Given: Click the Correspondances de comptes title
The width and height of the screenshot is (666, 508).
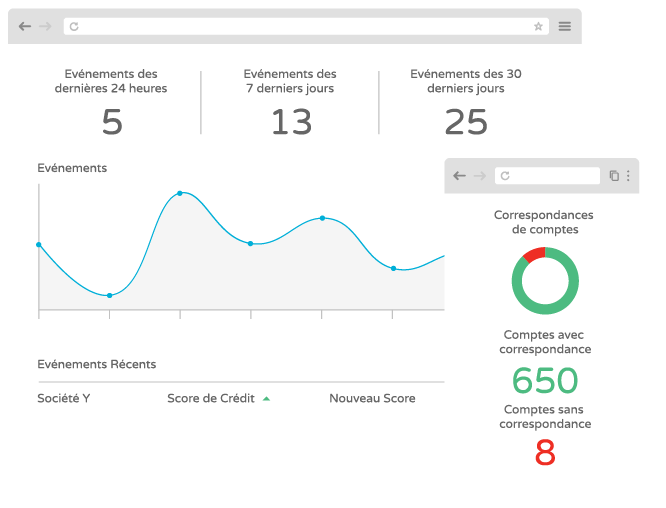Looking at the screenshot, I should click(544, 222).
